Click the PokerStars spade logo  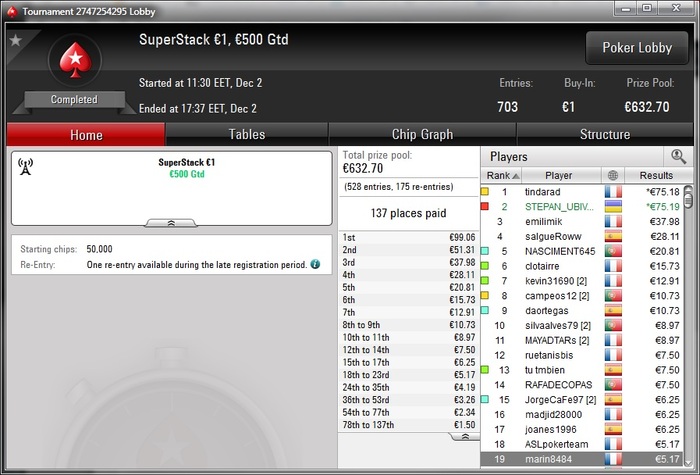click(x=75, y=60)
